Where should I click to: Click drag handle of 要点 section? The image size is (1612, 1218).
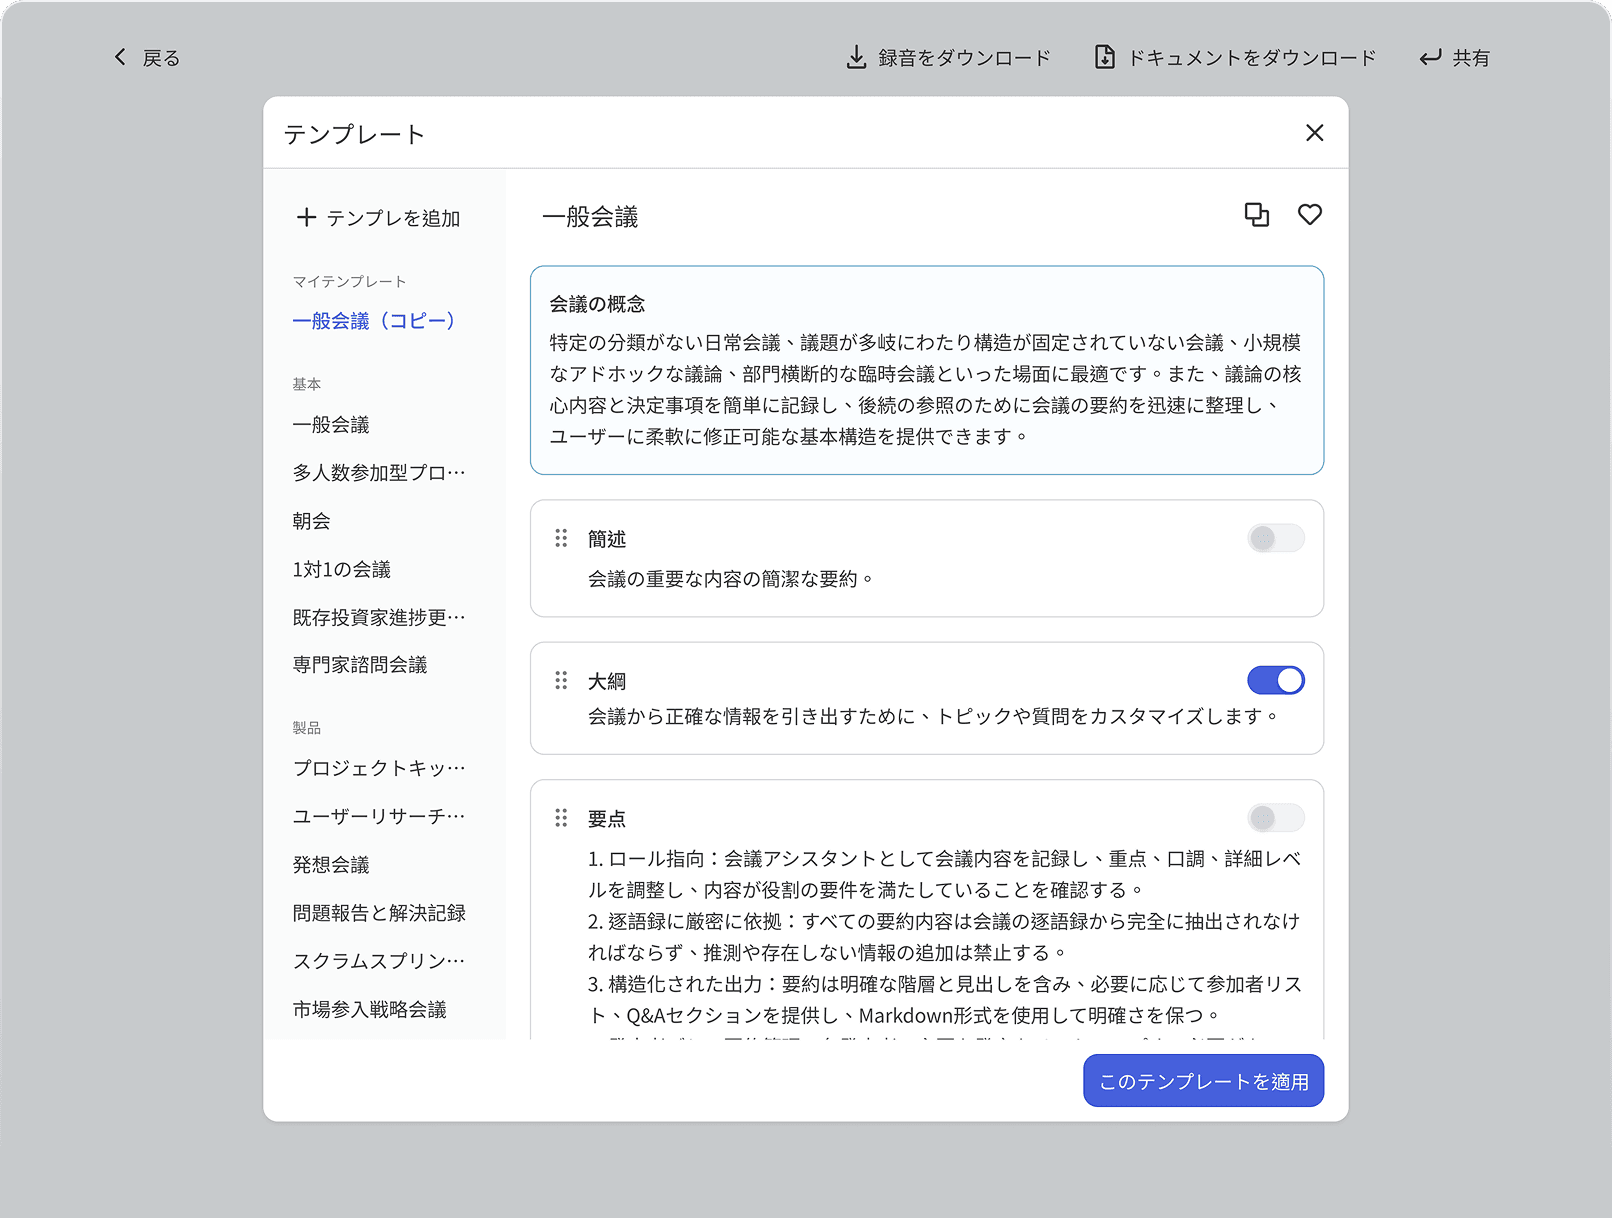pos(561,818)
